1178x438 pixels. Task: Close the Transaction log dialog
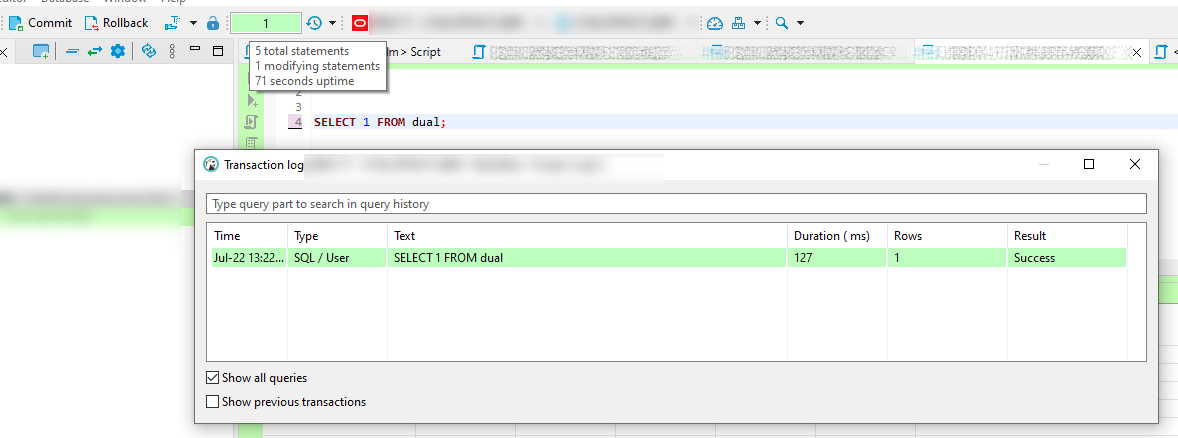click(1135, 165)
